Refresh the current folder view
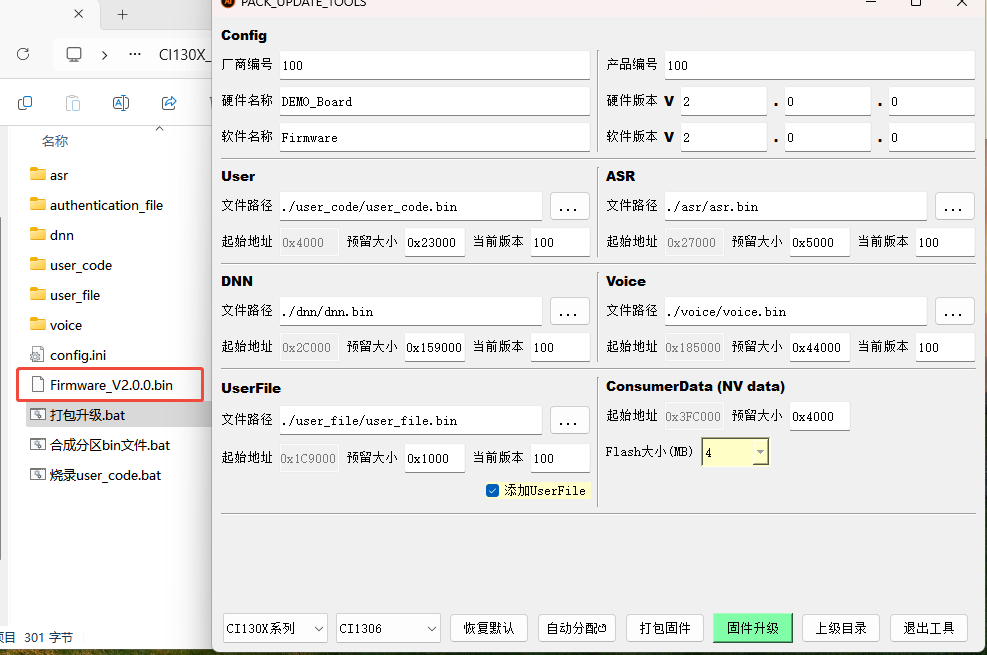The width and height of the screenshot is (987, 655). pyautogui.click(x=22, y=55)
